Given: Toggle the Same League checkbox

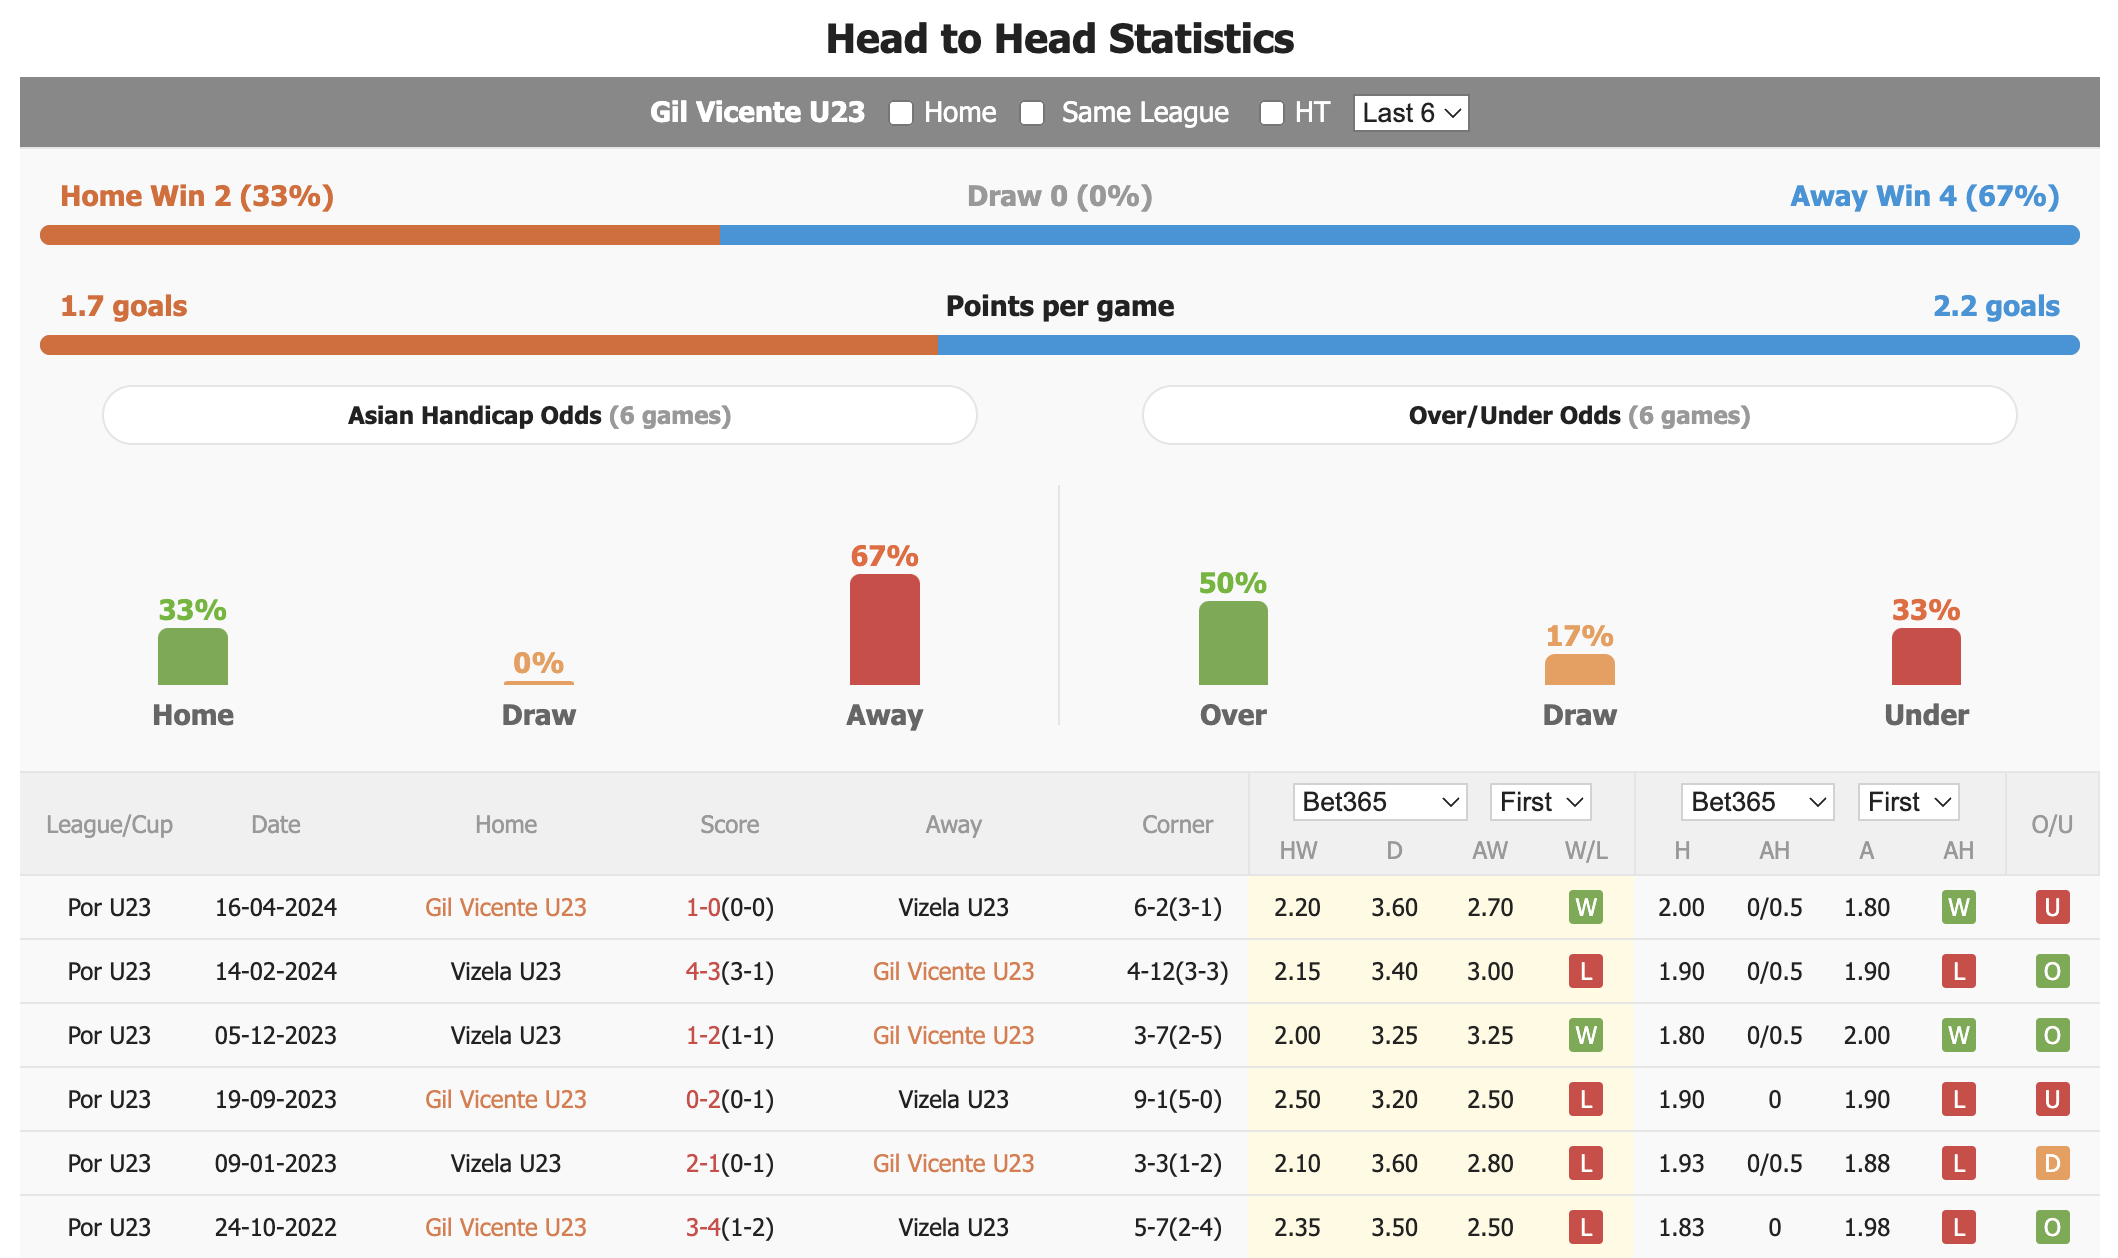Looking at the screenshot, I should click(1032, 113).
